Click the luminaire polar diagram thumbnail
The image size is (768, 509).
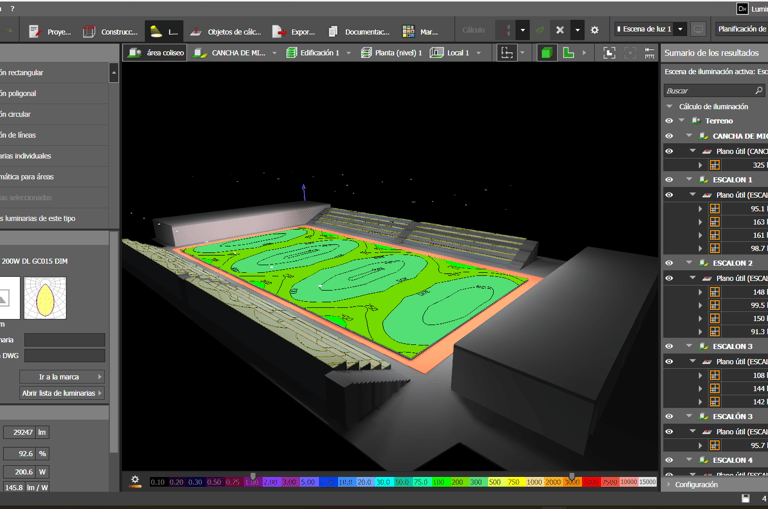(45, 298)
